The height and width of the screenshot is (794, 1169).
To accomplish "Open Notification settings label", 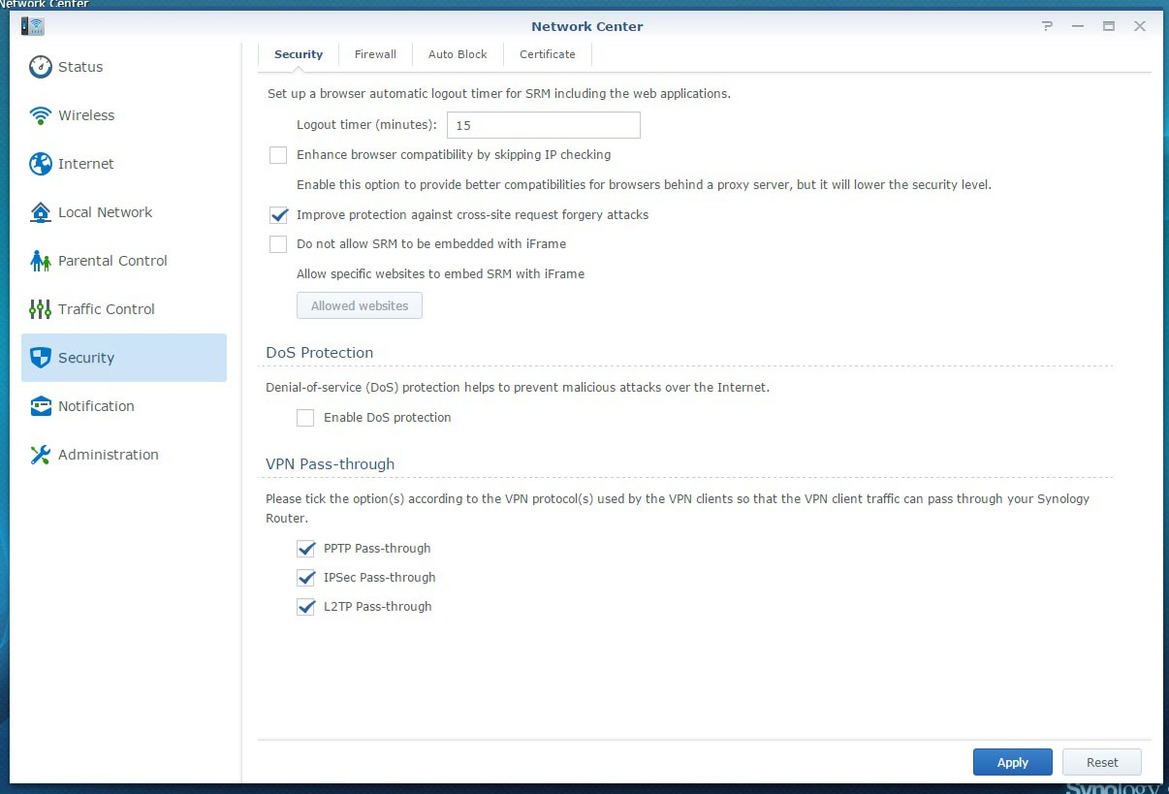I will click(96, 406).
